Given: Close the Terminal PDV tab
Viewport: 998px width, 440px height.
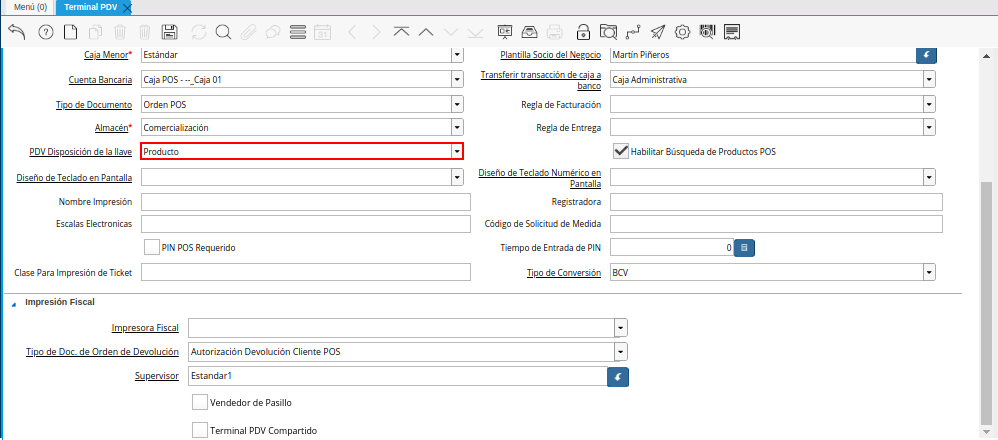Looking at the screenshot, I should tap(127, 8).
